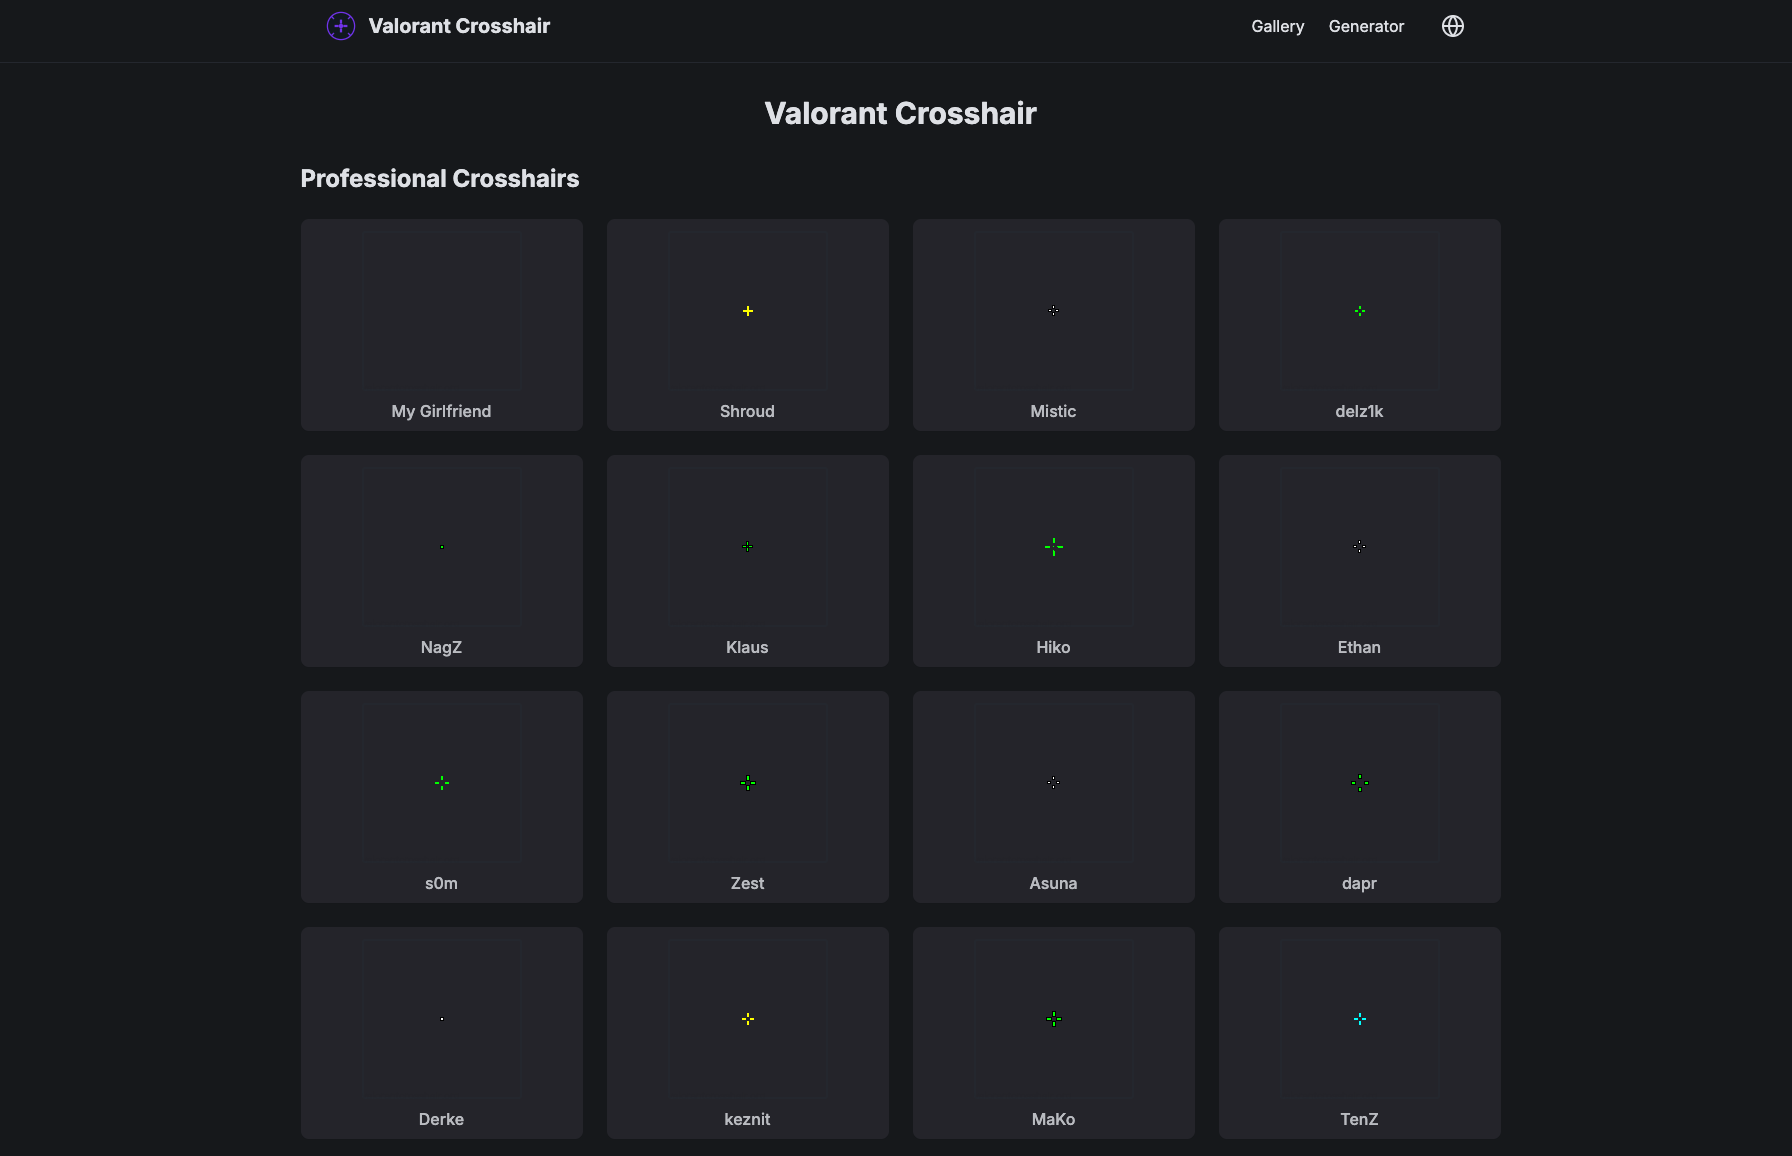Open the Generator menu item
Screen dimensions: 1792x1156
[1366, 26]
